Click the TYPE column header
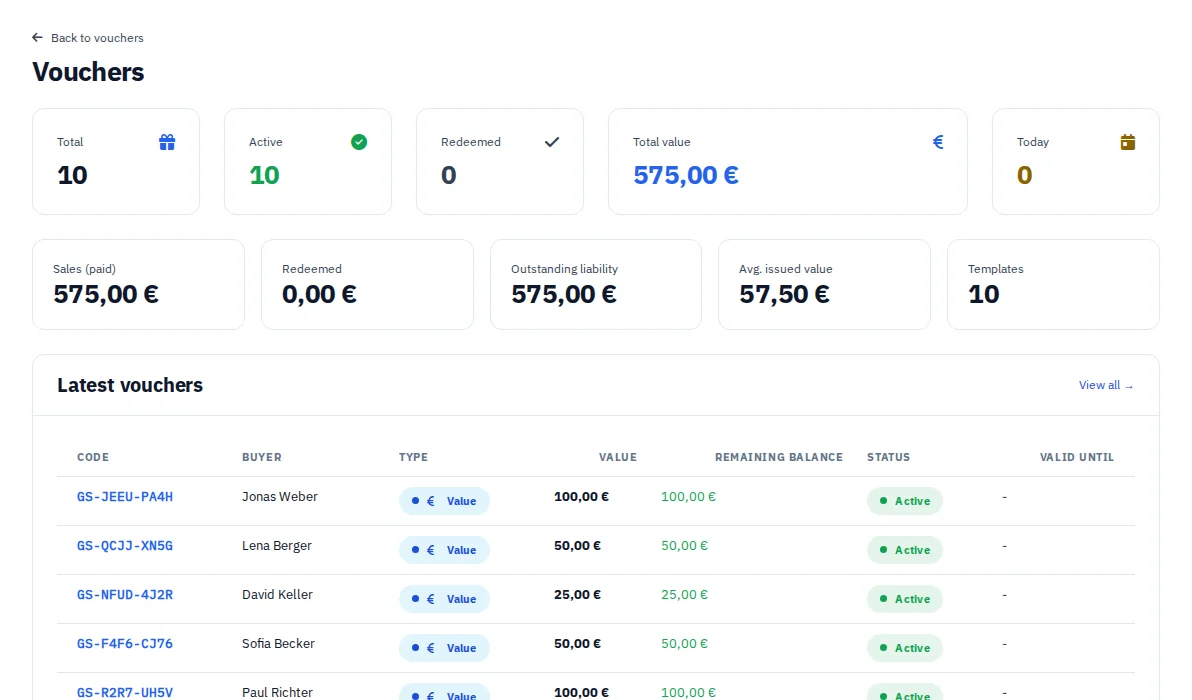1192x700 pixels. (x=414, y=457)
